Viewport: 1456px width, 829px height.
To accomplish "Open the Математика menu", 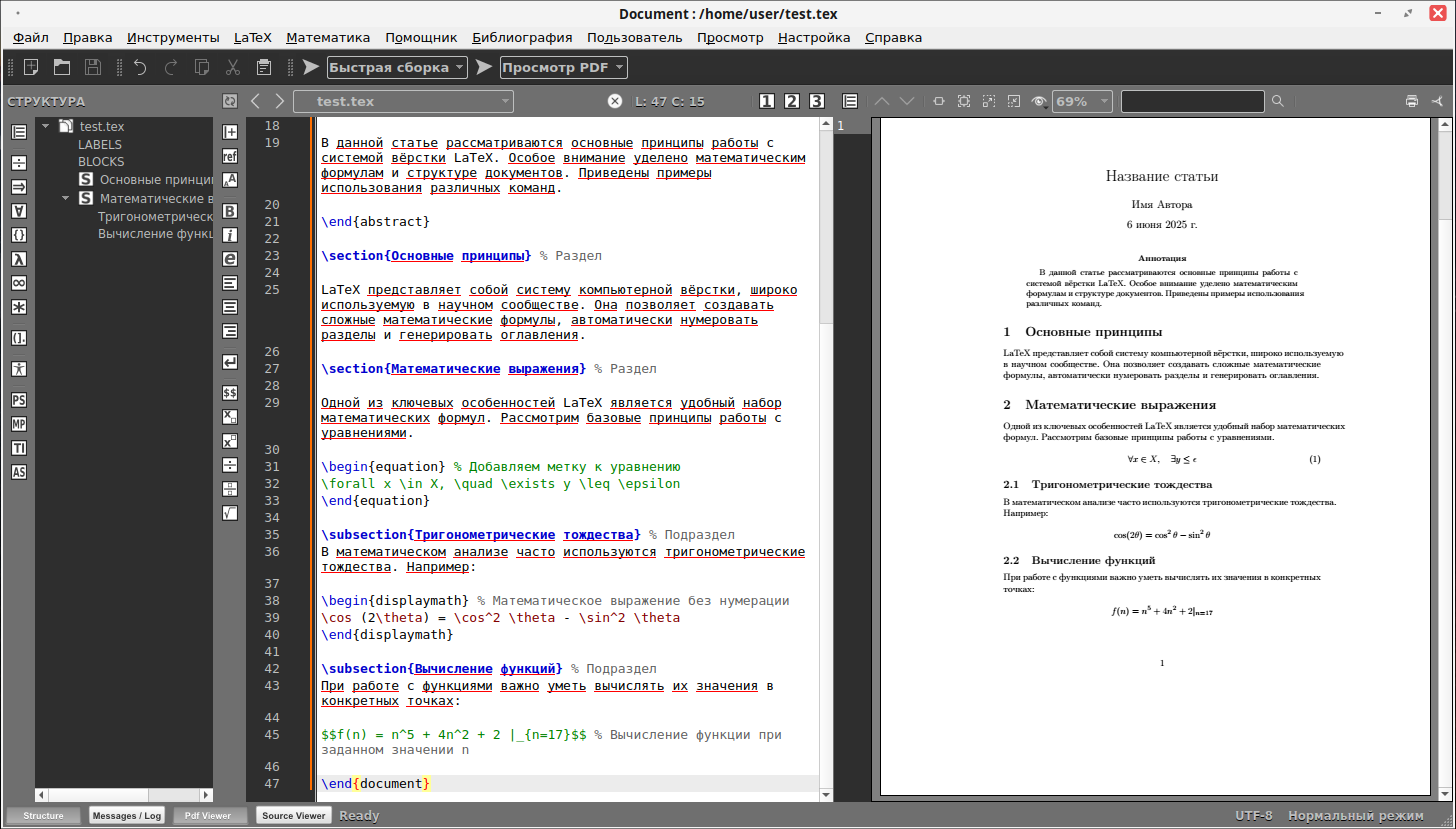I will [328, 37].
